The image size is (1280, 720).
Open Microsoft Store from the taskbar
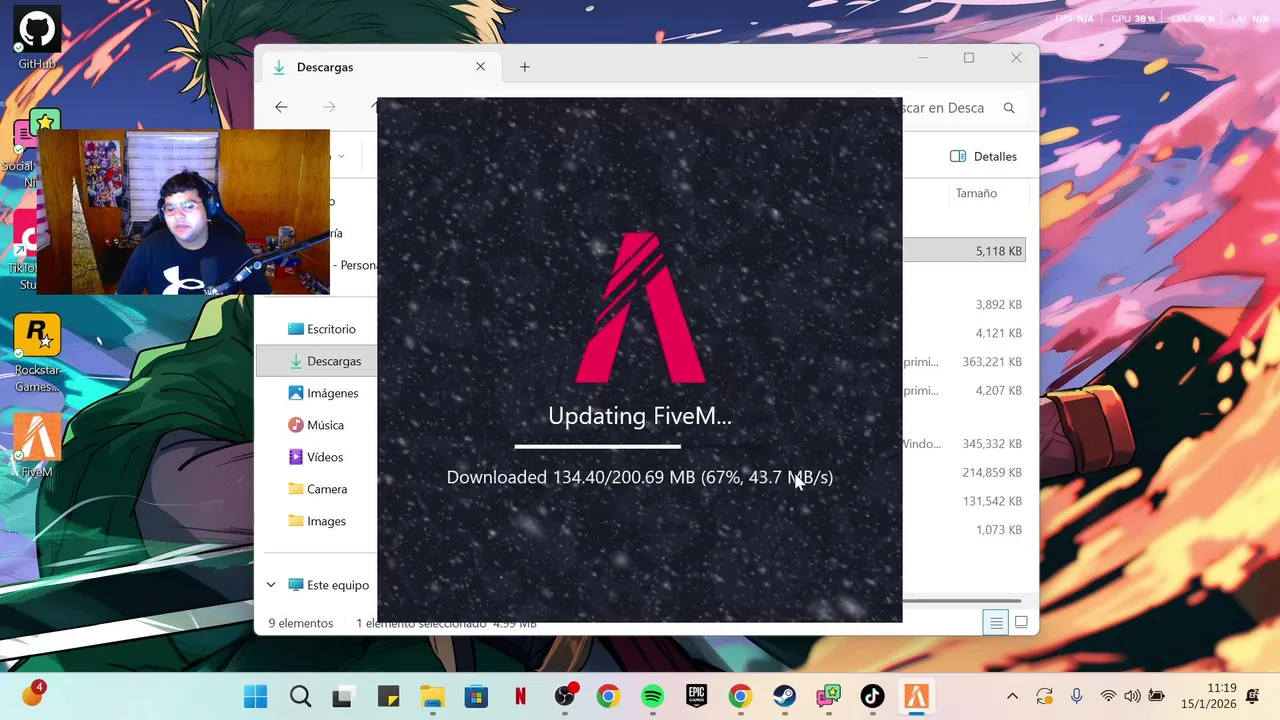476,697
